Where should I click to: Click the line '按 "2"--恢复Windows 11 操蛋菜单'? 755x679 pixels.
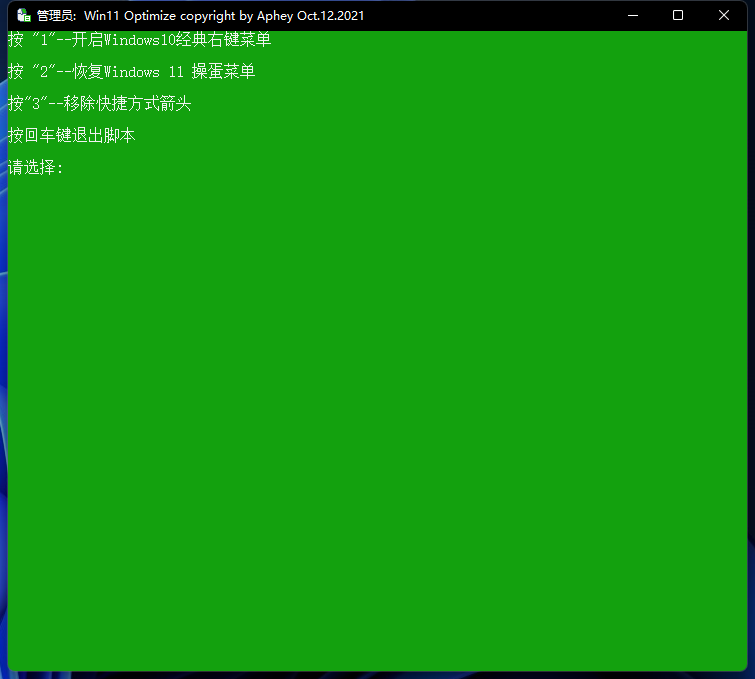tap(131, 72)
